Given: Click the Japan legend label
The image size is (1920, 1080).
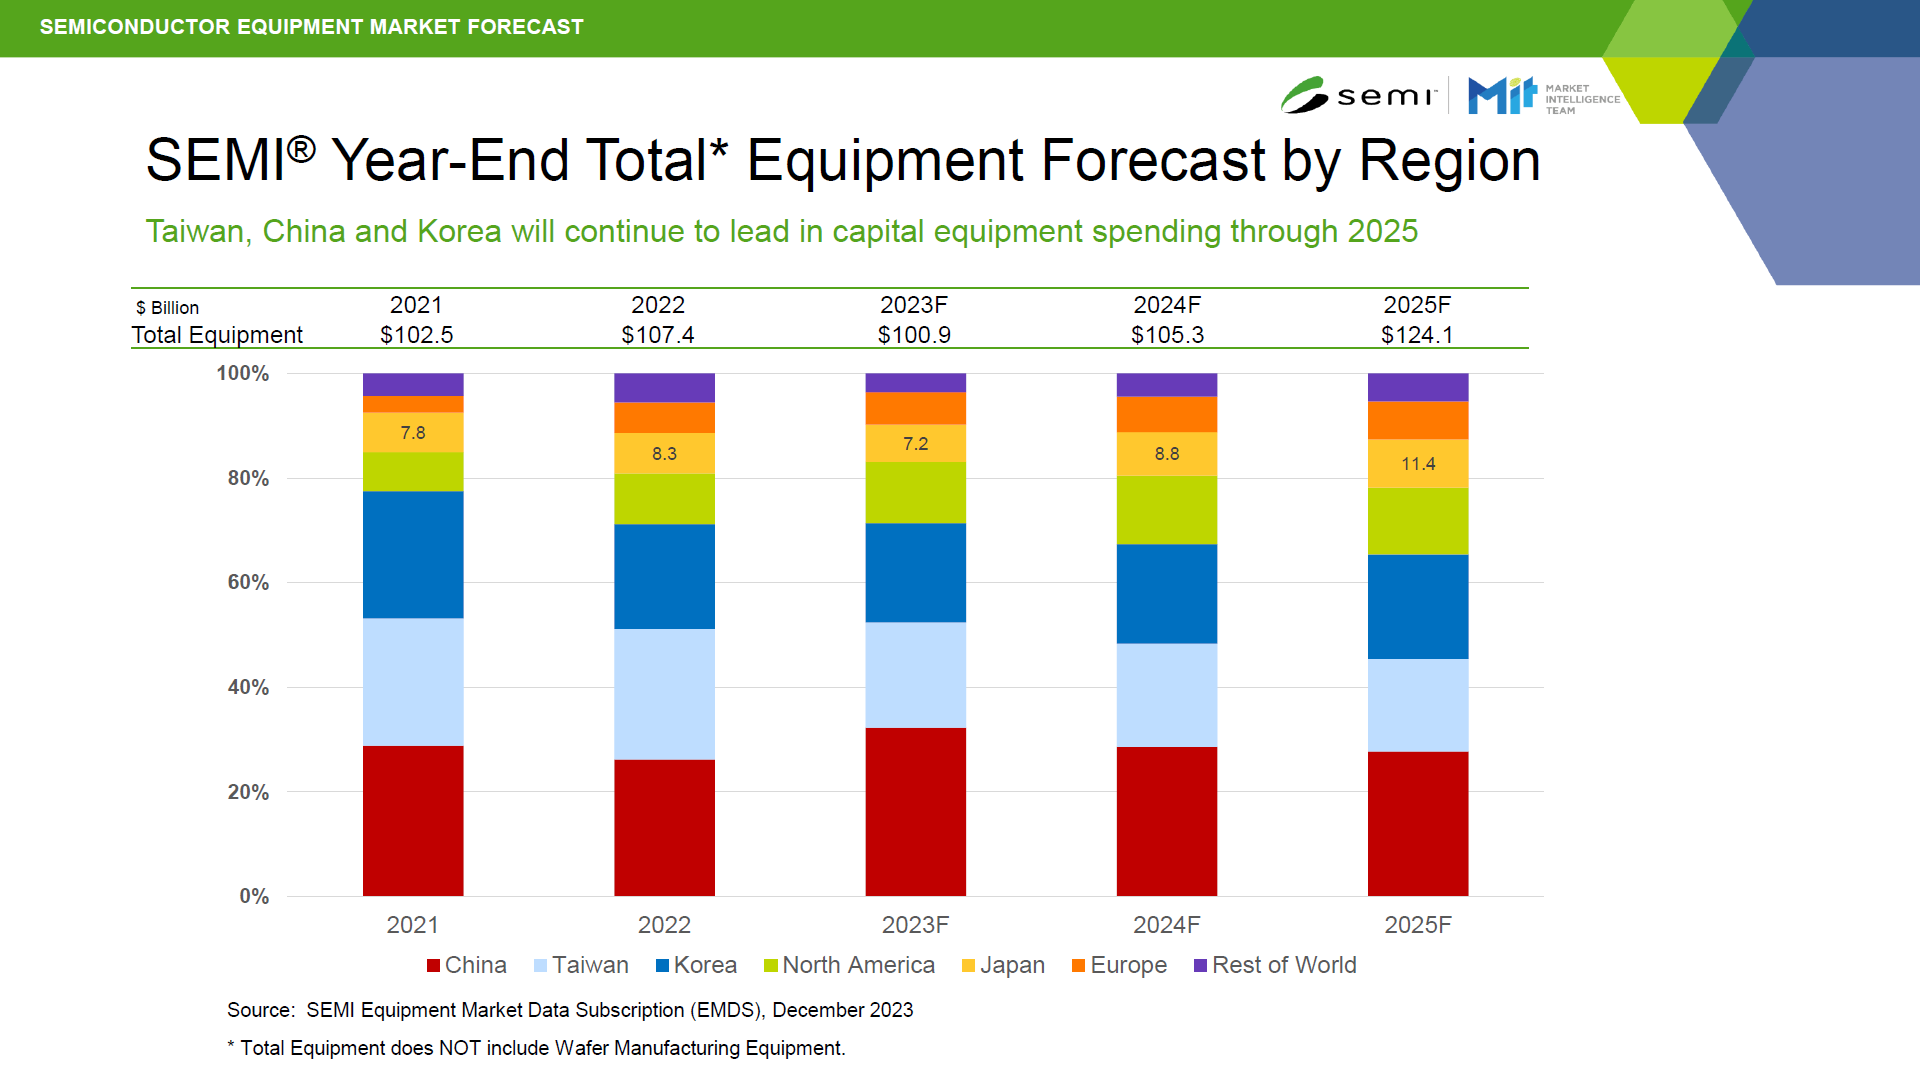Looking at the screenshot, I should point(1012,965).
